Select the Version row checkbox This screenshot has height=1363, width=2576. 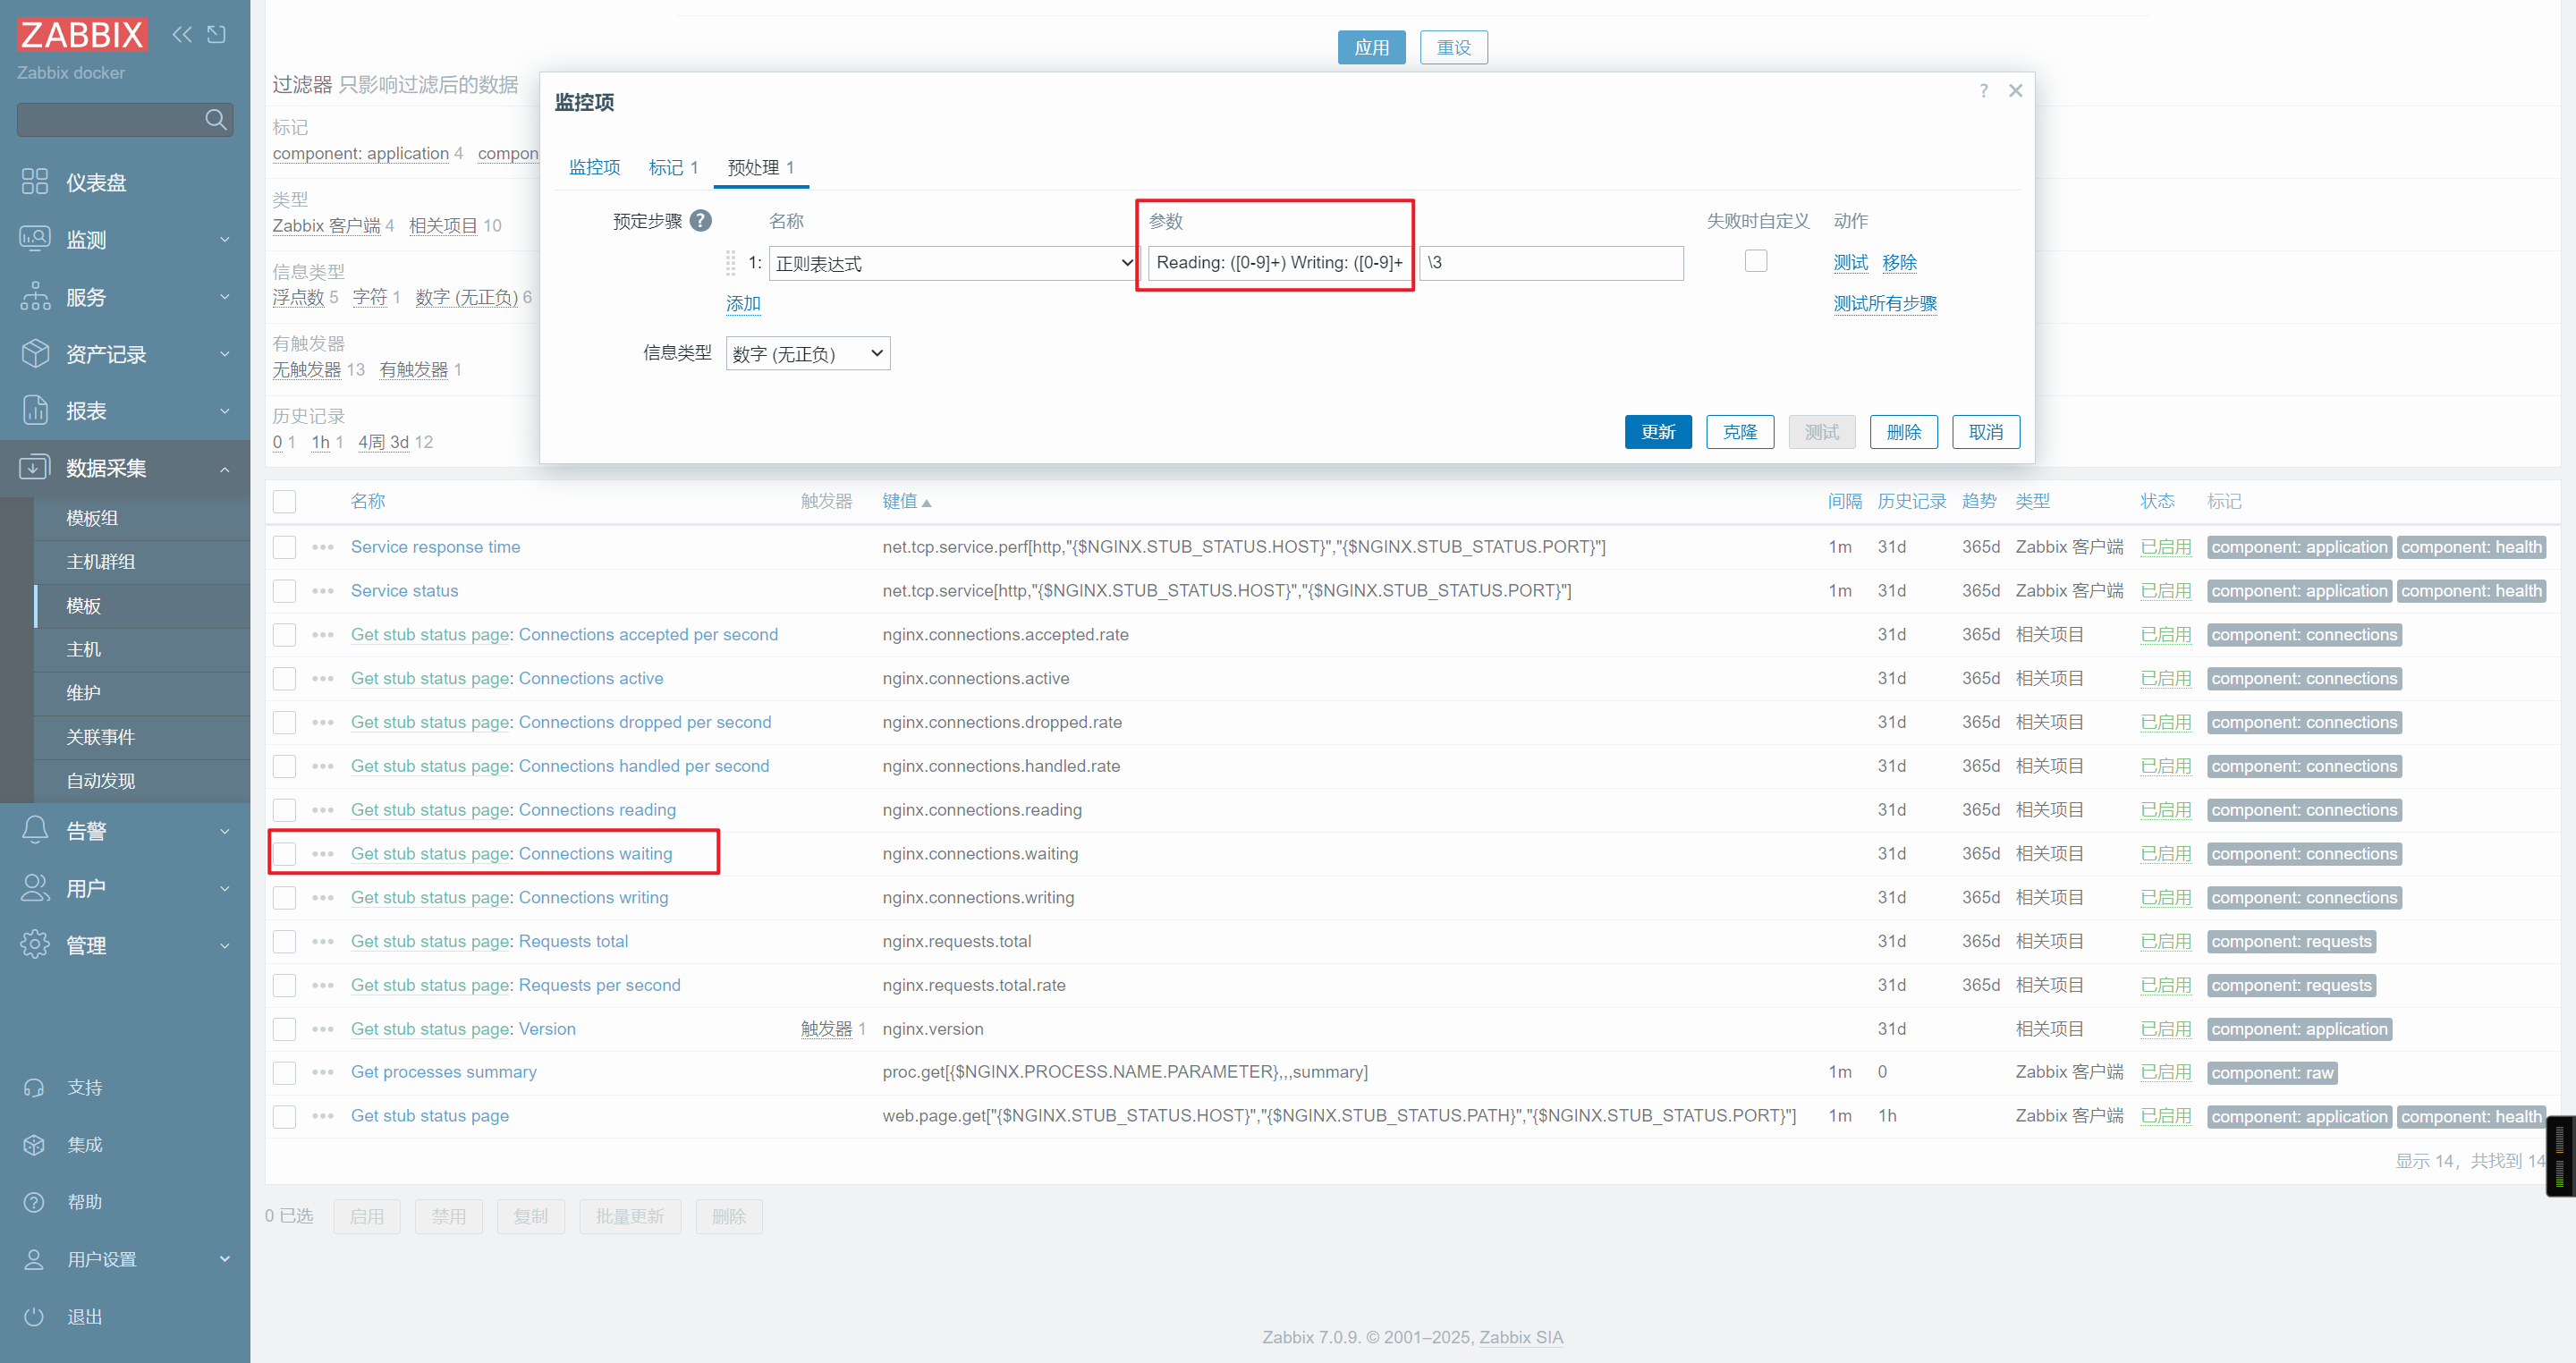click(x=285, y=1029)
